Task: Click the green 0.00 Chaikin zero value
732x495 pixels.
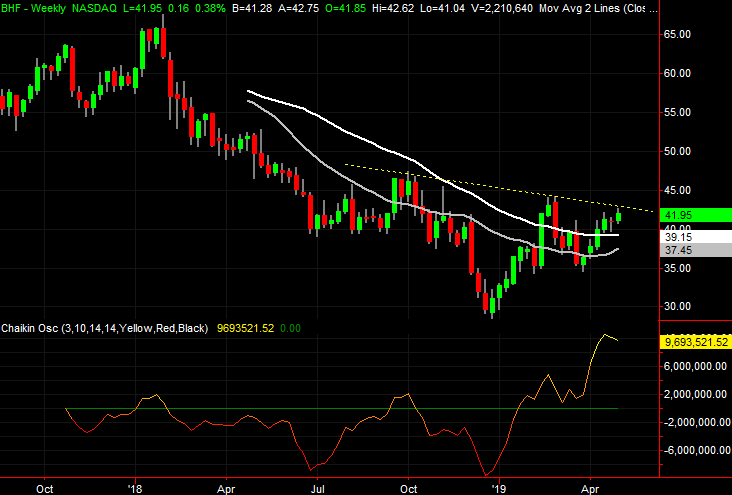Action: (x=290, y=328)
